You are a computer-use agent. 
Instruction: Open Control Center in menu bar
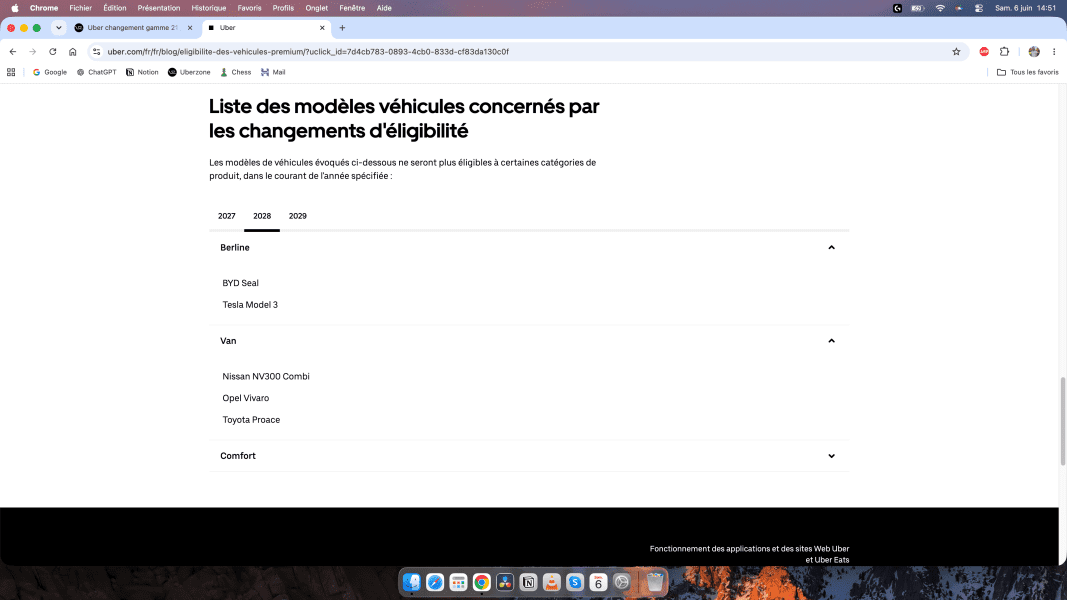click(979, 8)
